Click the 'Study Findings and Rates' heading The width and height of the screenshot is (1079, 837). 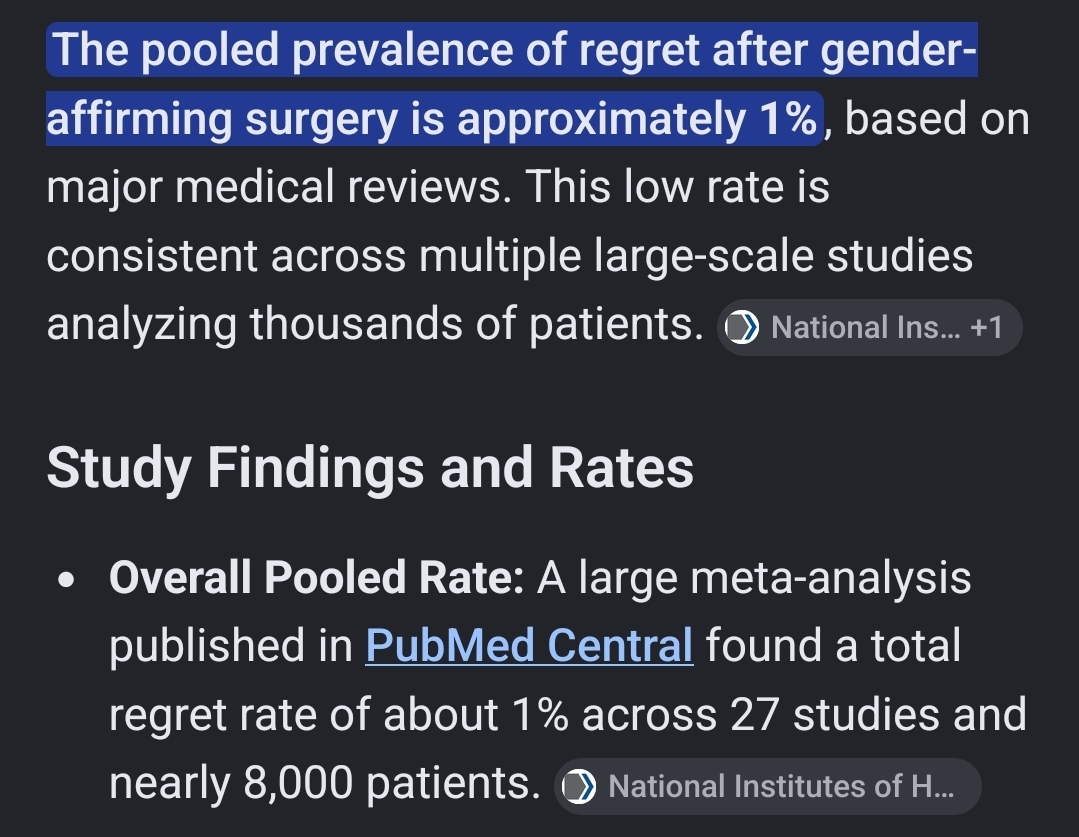click(370, 467)
